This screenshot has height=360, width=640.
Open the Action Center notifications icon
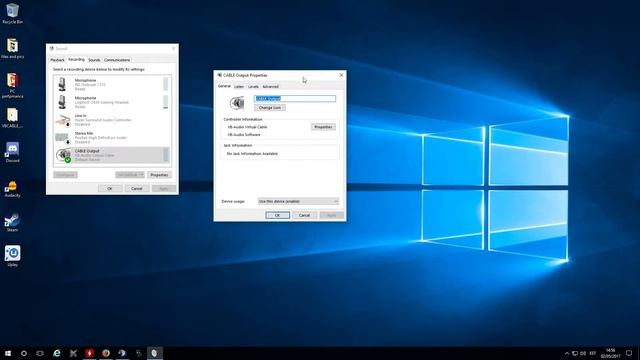[x=629, y=353]
